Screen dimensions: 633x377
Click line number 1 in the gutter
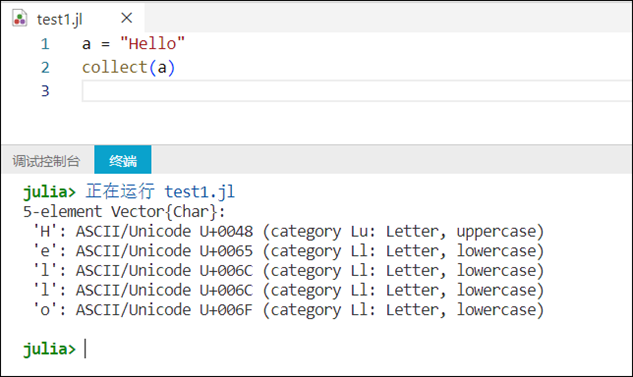tap(45, 44)
